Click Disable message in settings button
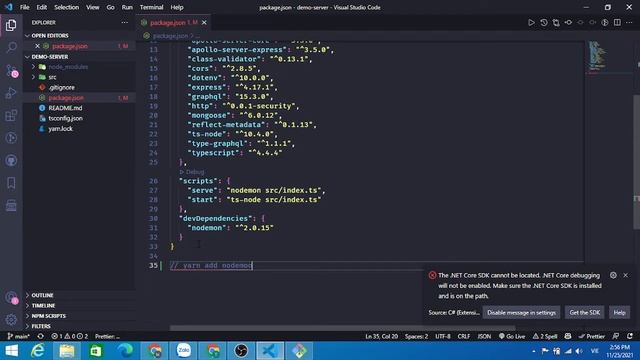640x360 pixels. coord(521,313)
